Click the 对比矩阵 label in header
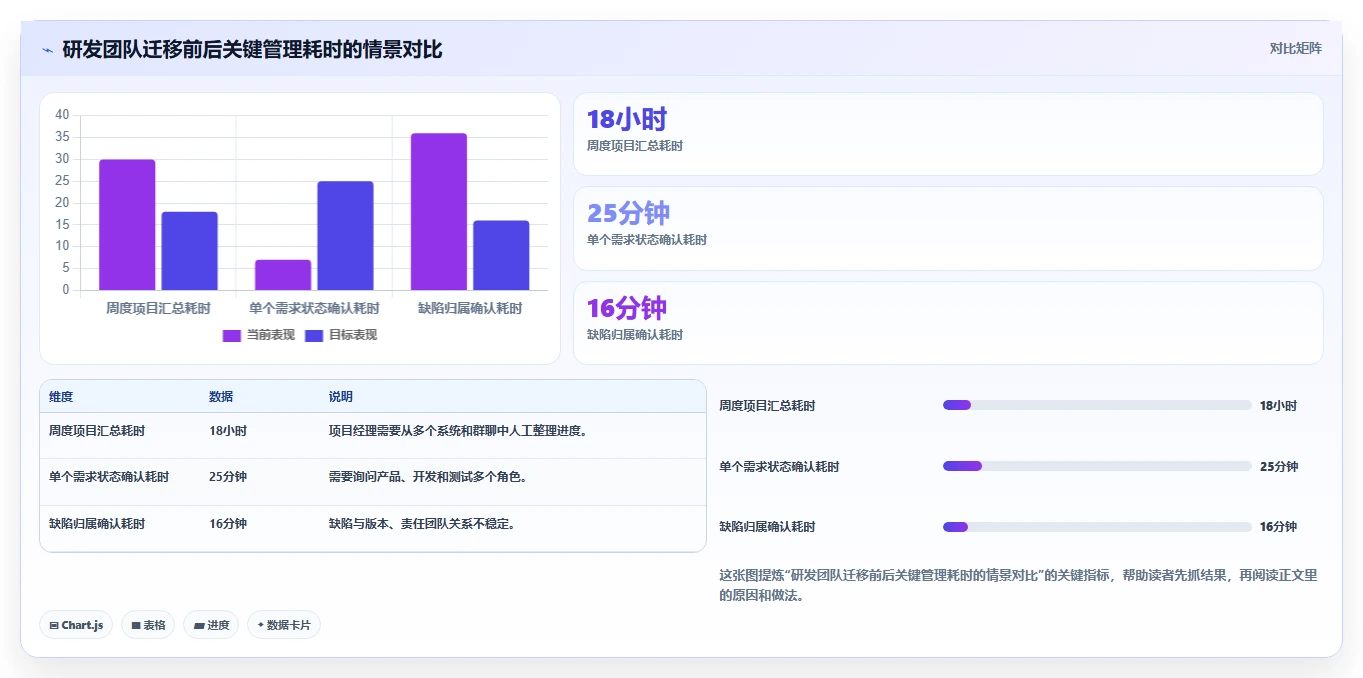The image size is (1363, 678). (x=1295, y=48)
